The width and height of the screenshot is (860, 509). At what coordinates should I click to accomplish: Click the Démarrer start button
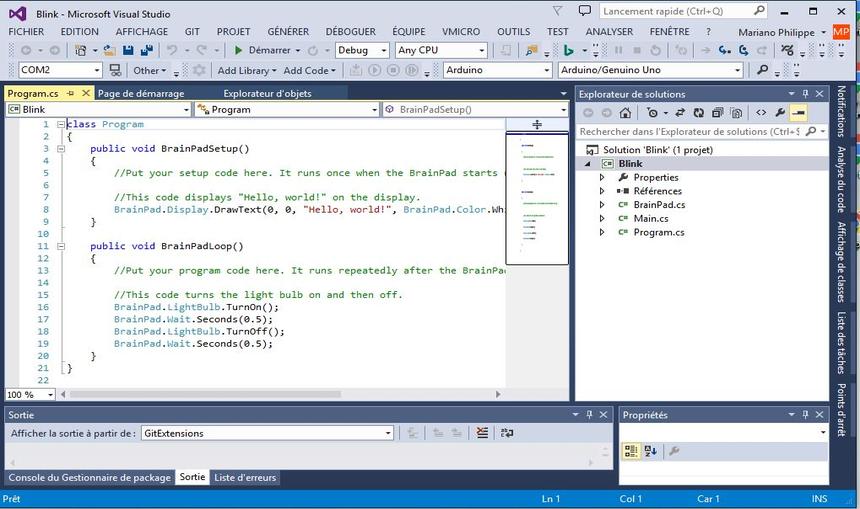tap(262, 50)
